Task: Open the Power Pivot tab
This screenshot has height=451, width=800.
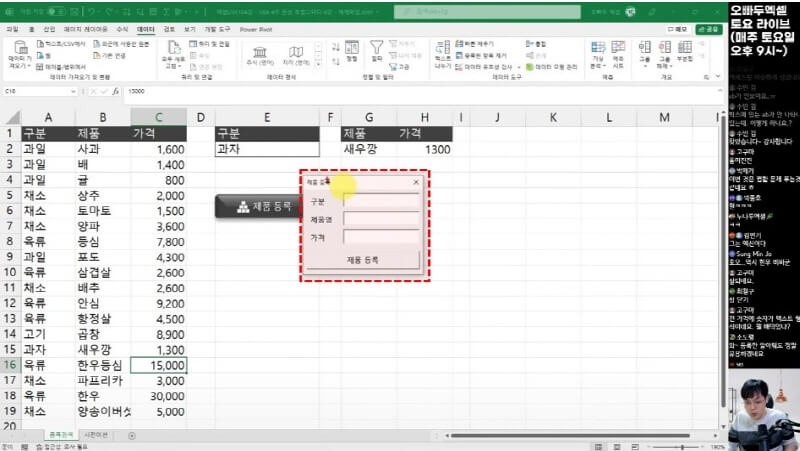Action: (256, 30)
